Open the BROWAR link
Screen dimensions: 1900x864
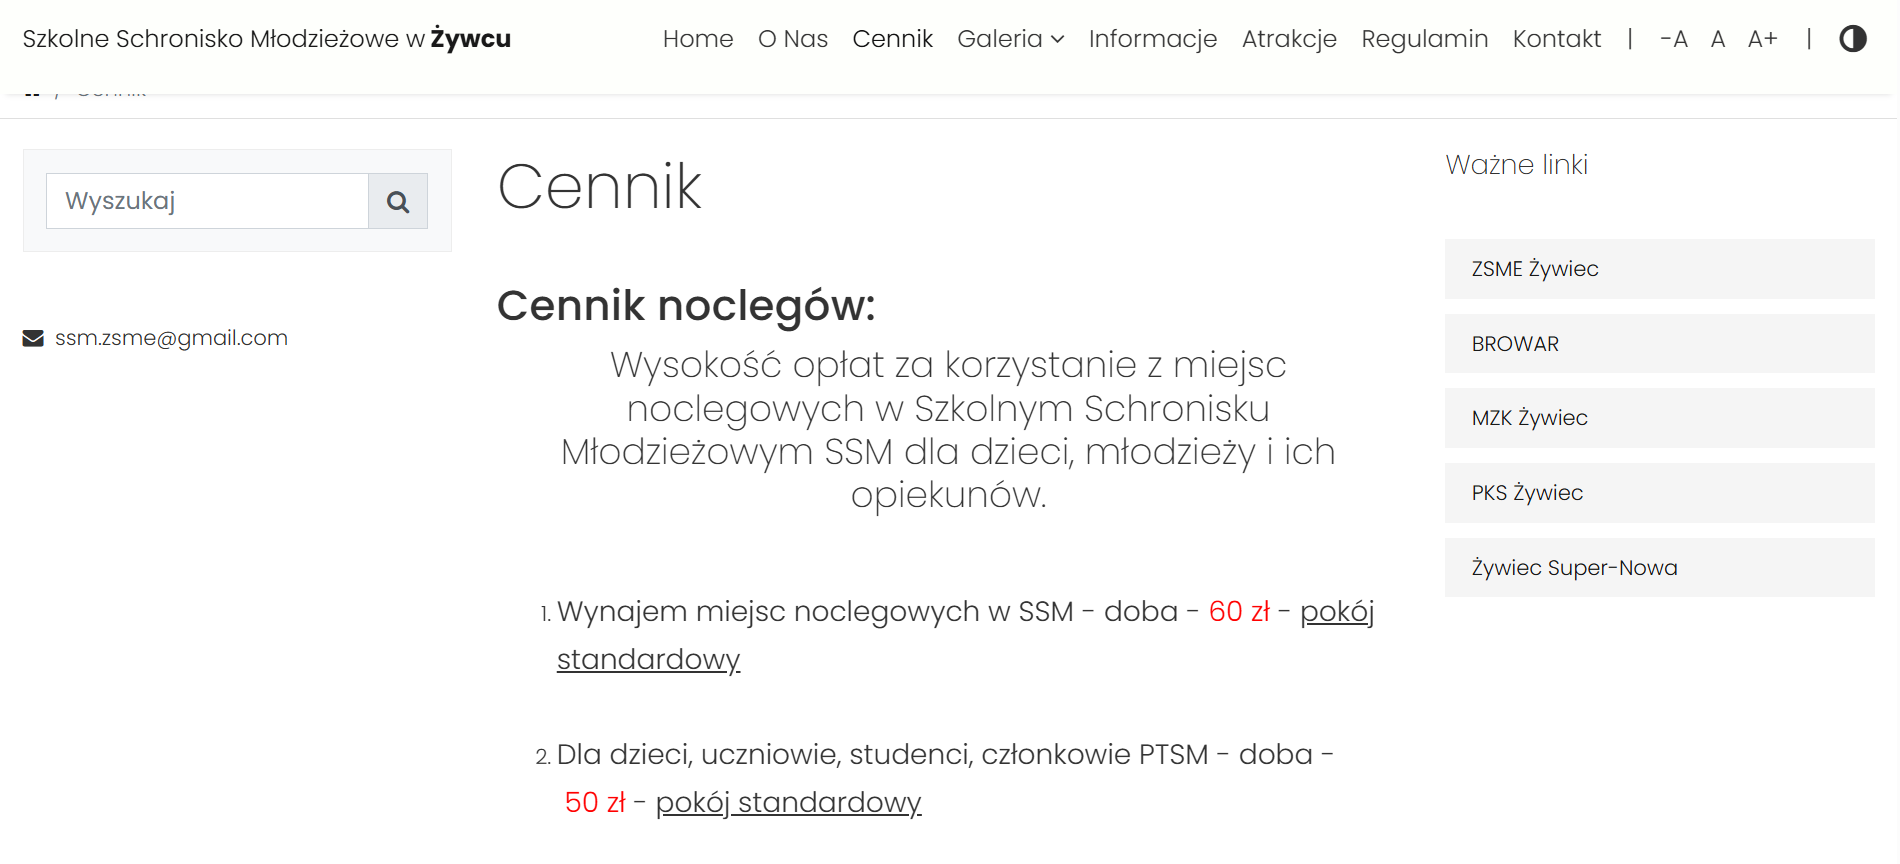point(1515,344)
